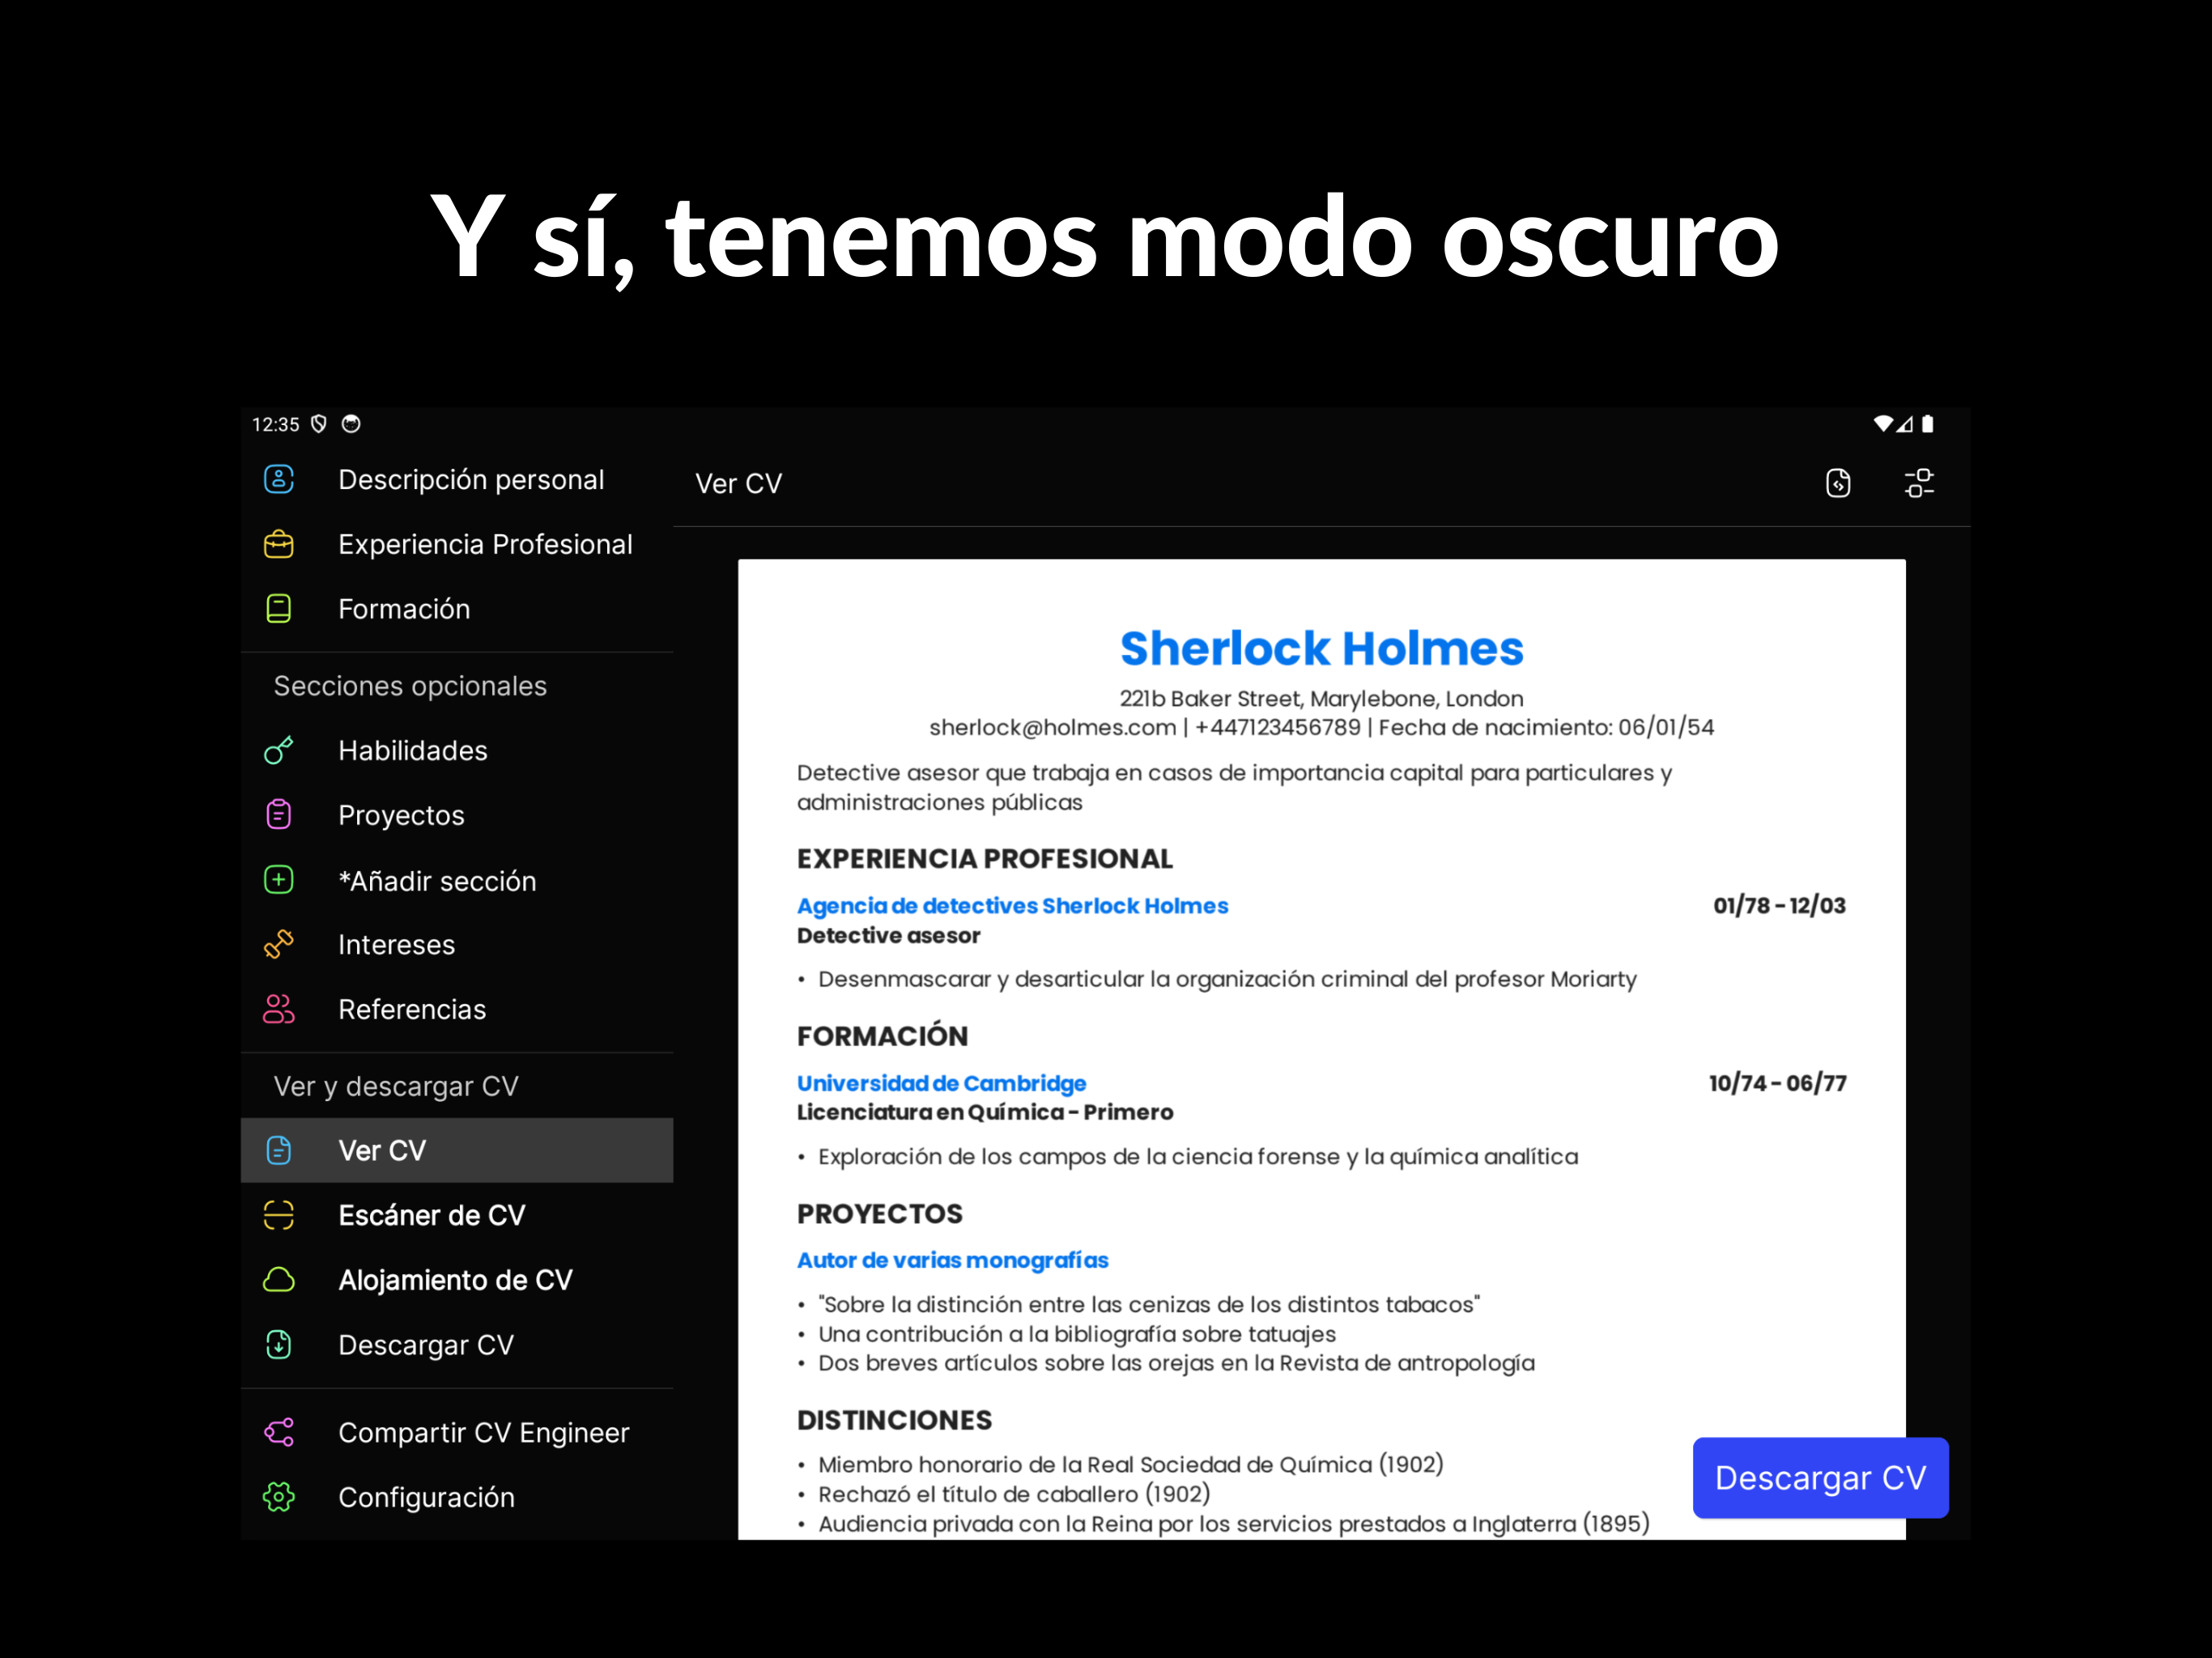Click the Secciones opcionales header

pyautogui.click(x=410, y=686)
